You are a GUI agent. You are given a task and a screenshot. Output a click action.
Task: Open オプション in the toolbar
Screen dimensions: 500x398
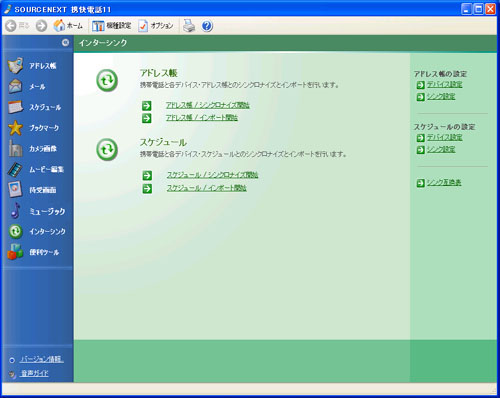(x=156, y=26)
